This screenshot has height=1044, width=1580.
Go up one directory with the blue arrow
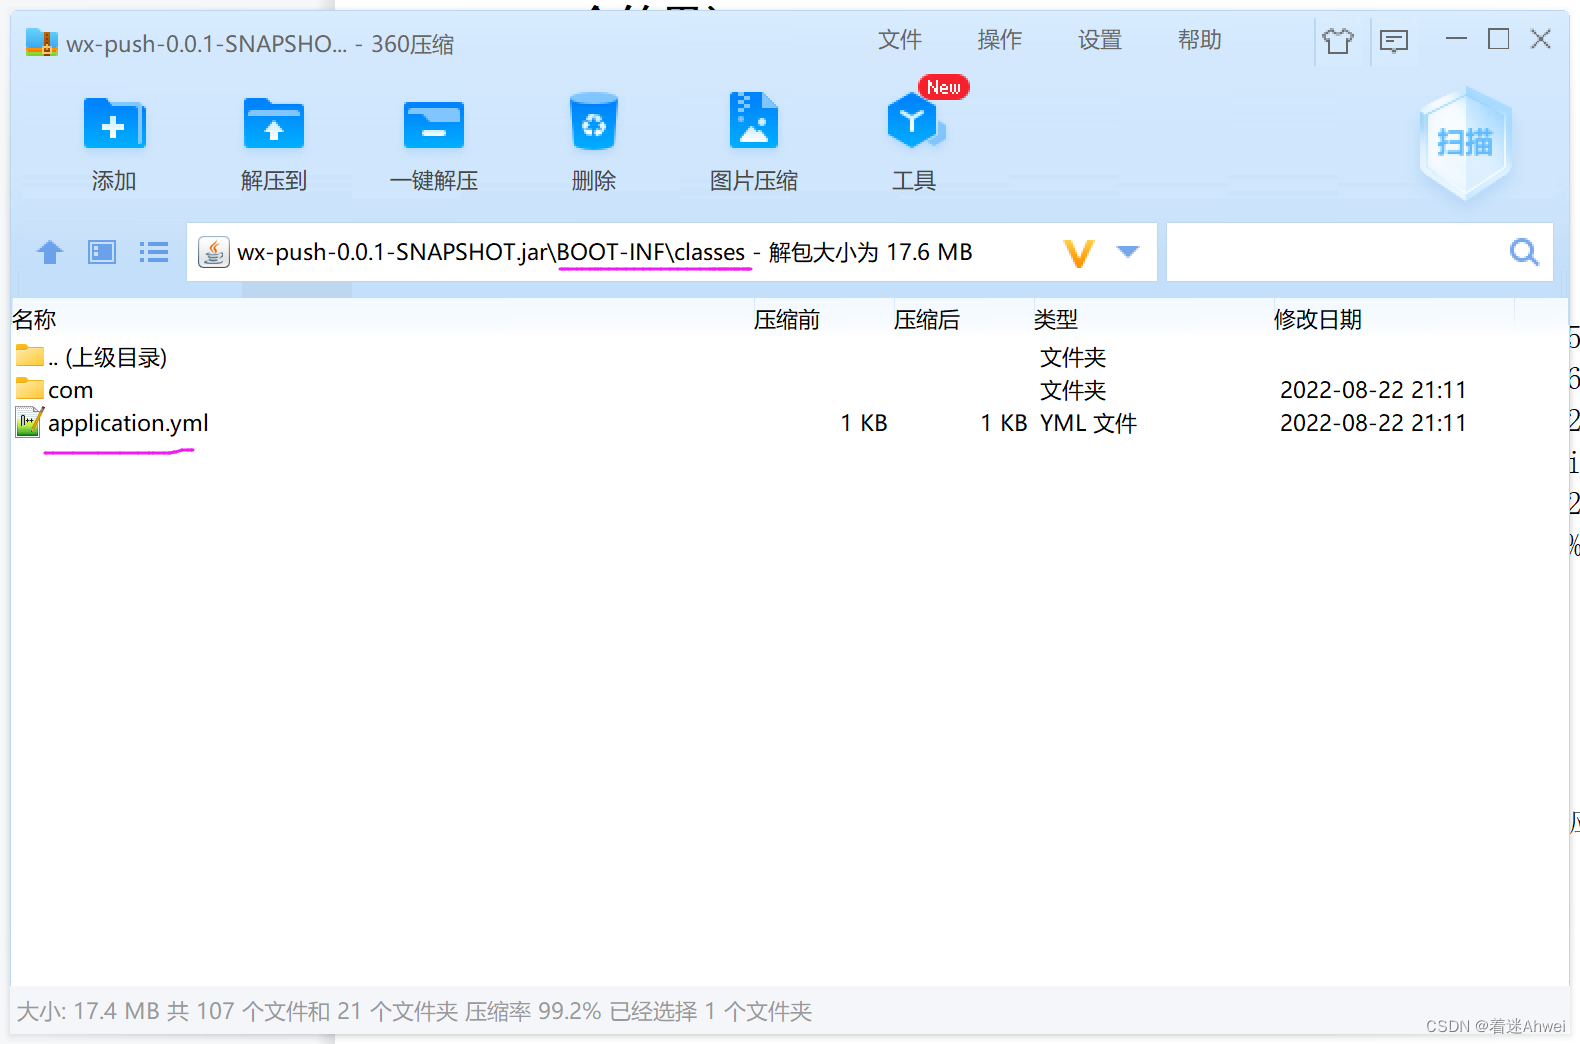pos(50,252)
